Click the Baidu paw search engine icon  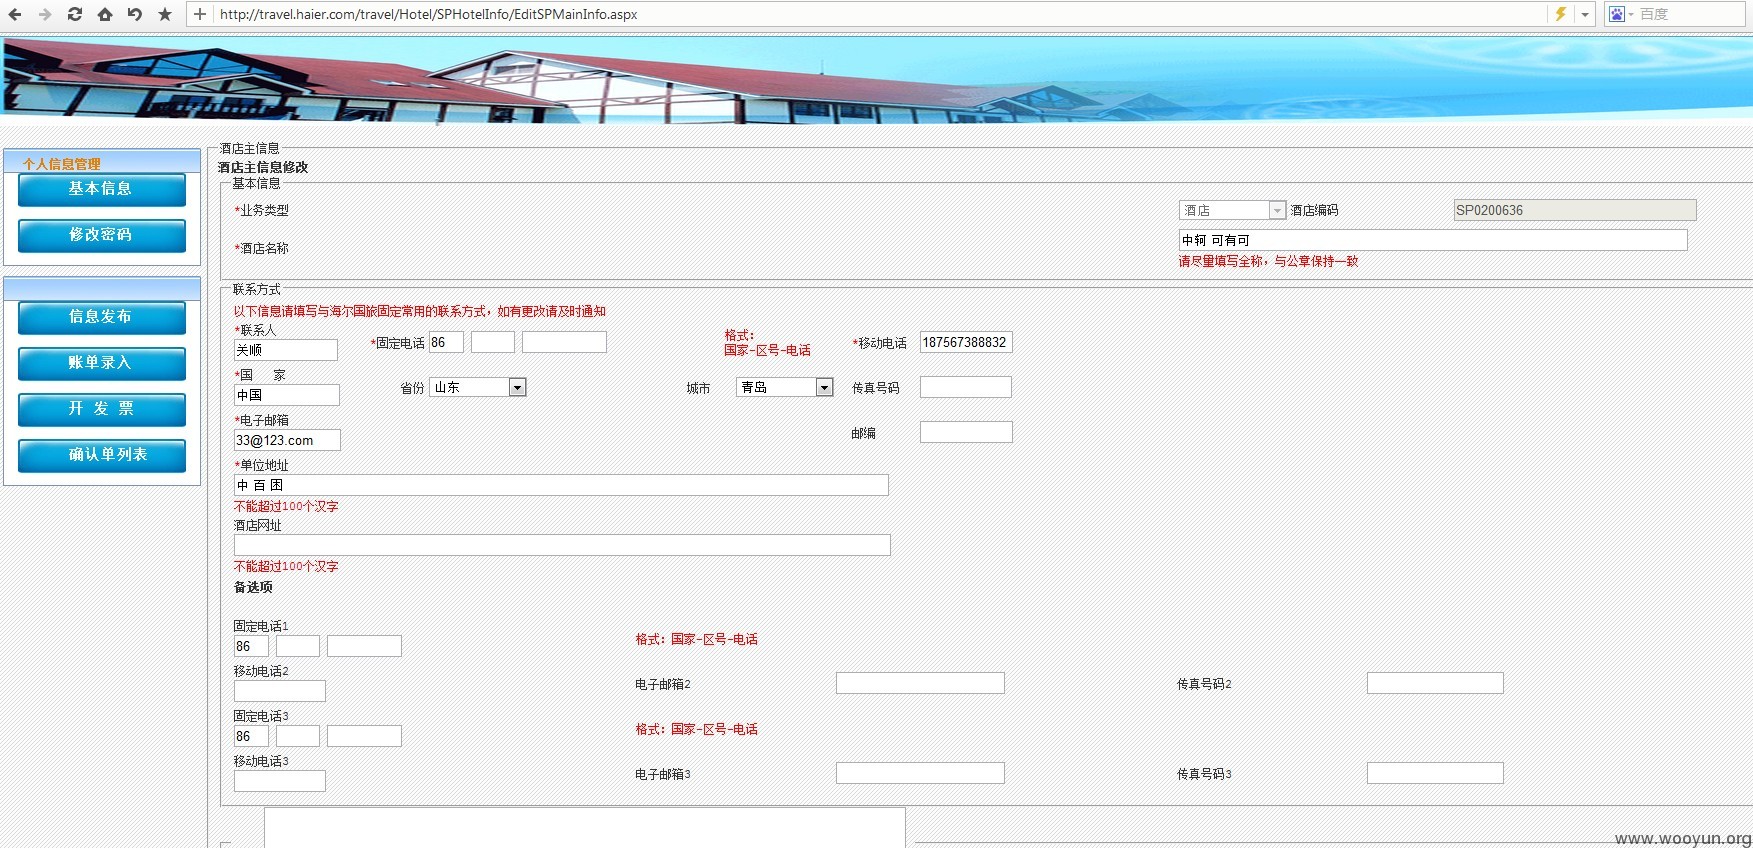[1616, 14]
